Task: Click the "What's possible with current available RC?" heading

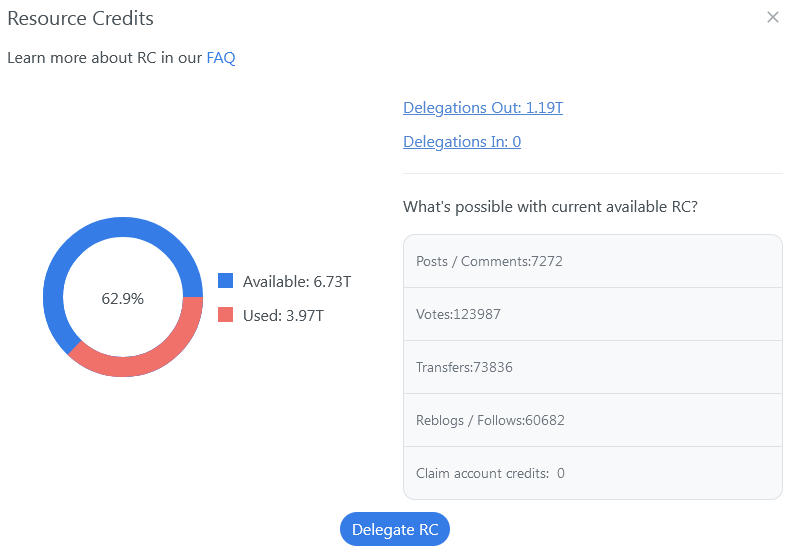Action: (x=550, y=207)
